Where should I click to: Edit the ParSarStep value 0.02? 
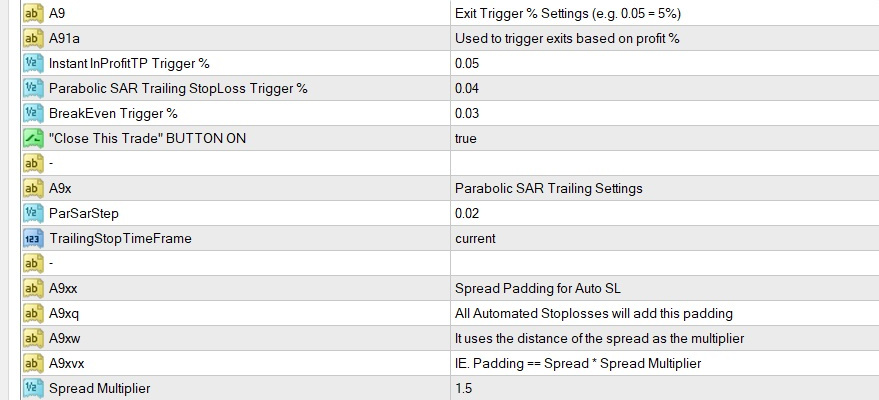pos(466,213)
